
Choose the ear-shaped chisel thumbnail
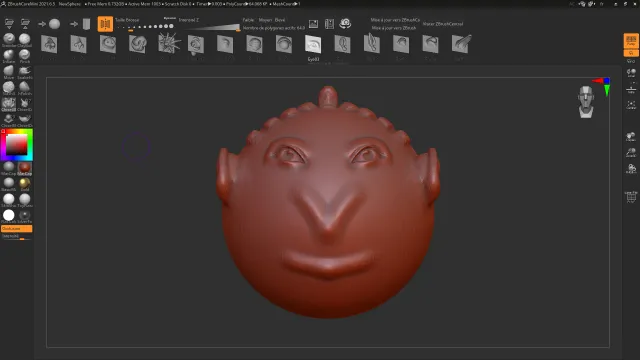pos(342,44)
